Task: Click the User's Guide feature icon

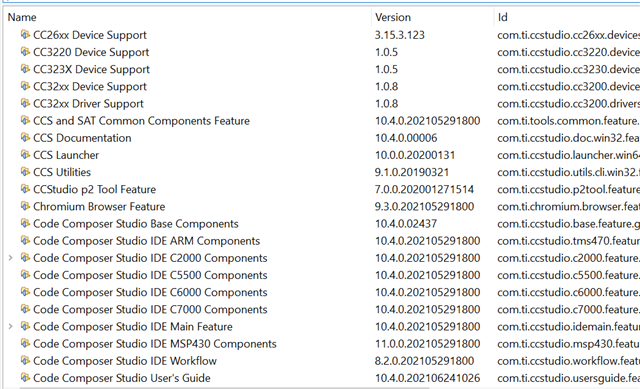Action: [25, 378]
